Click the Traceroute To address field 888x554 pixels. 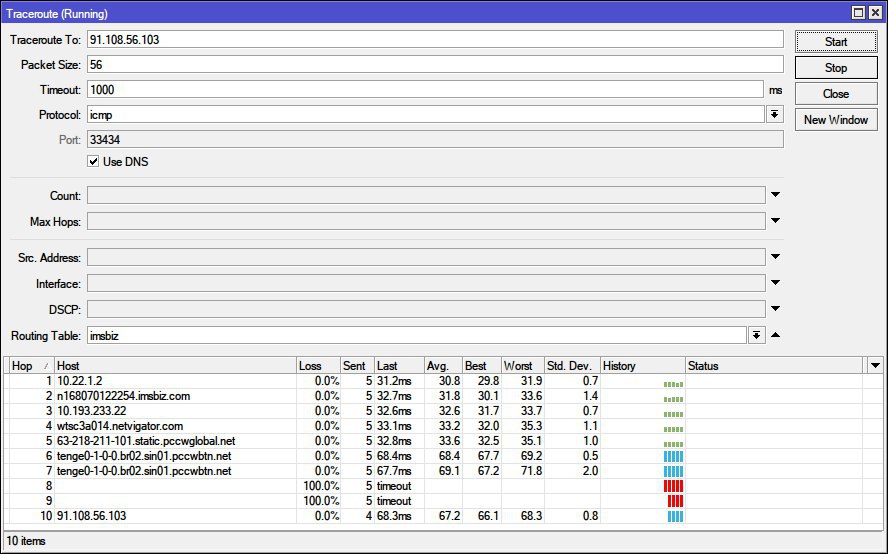click(x=434, y=39)
